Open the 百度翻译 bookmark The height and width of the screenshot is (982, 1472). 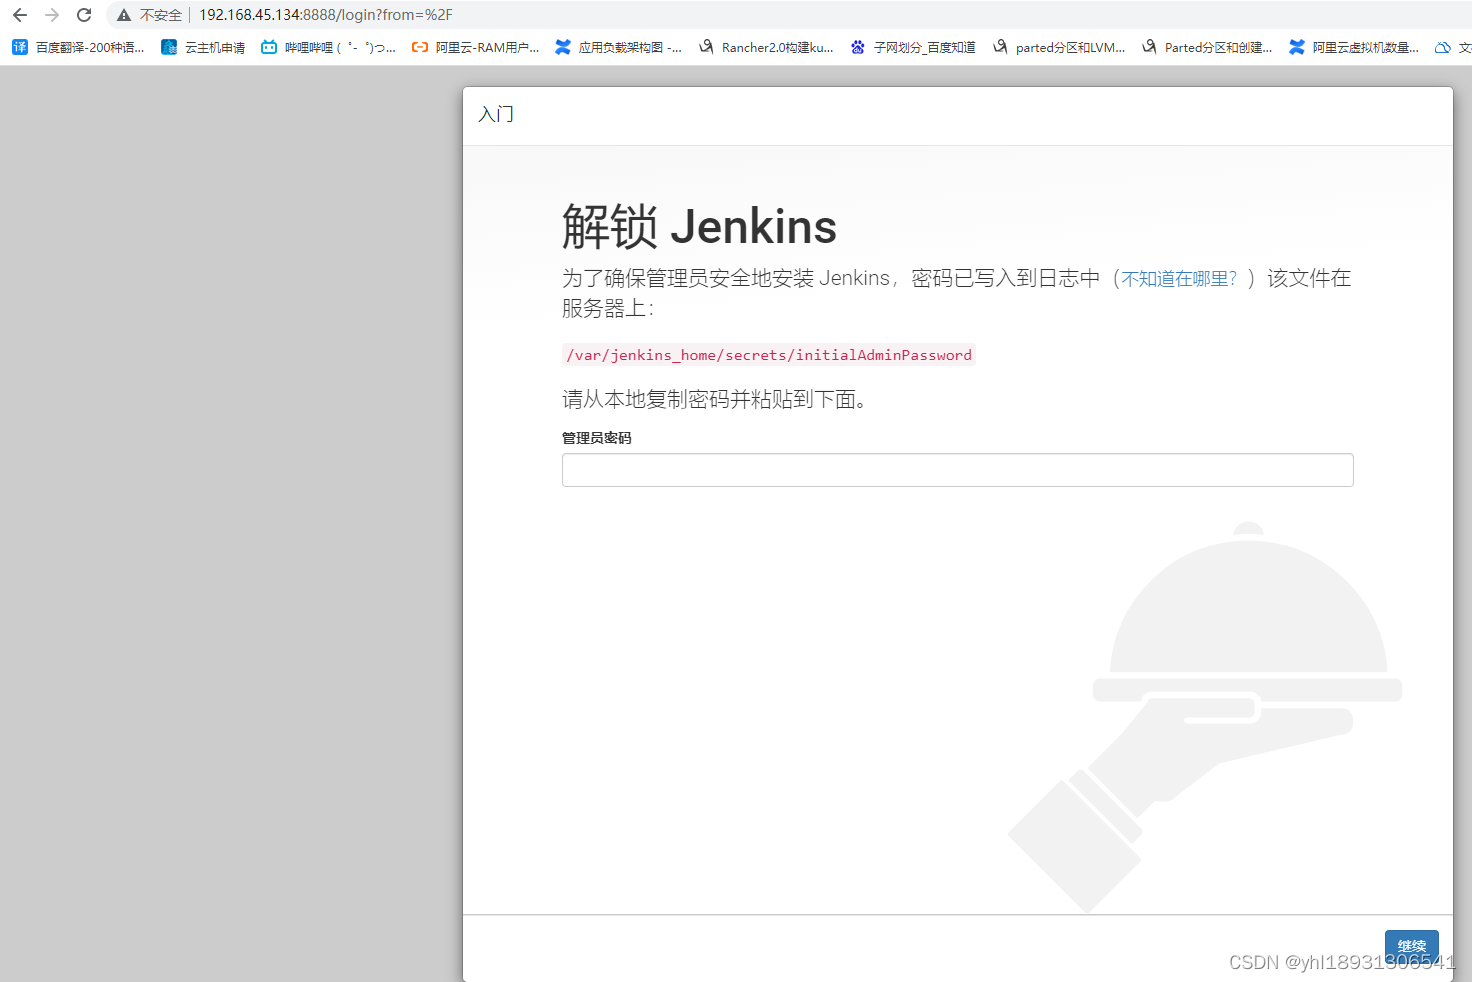click(78, 47)
